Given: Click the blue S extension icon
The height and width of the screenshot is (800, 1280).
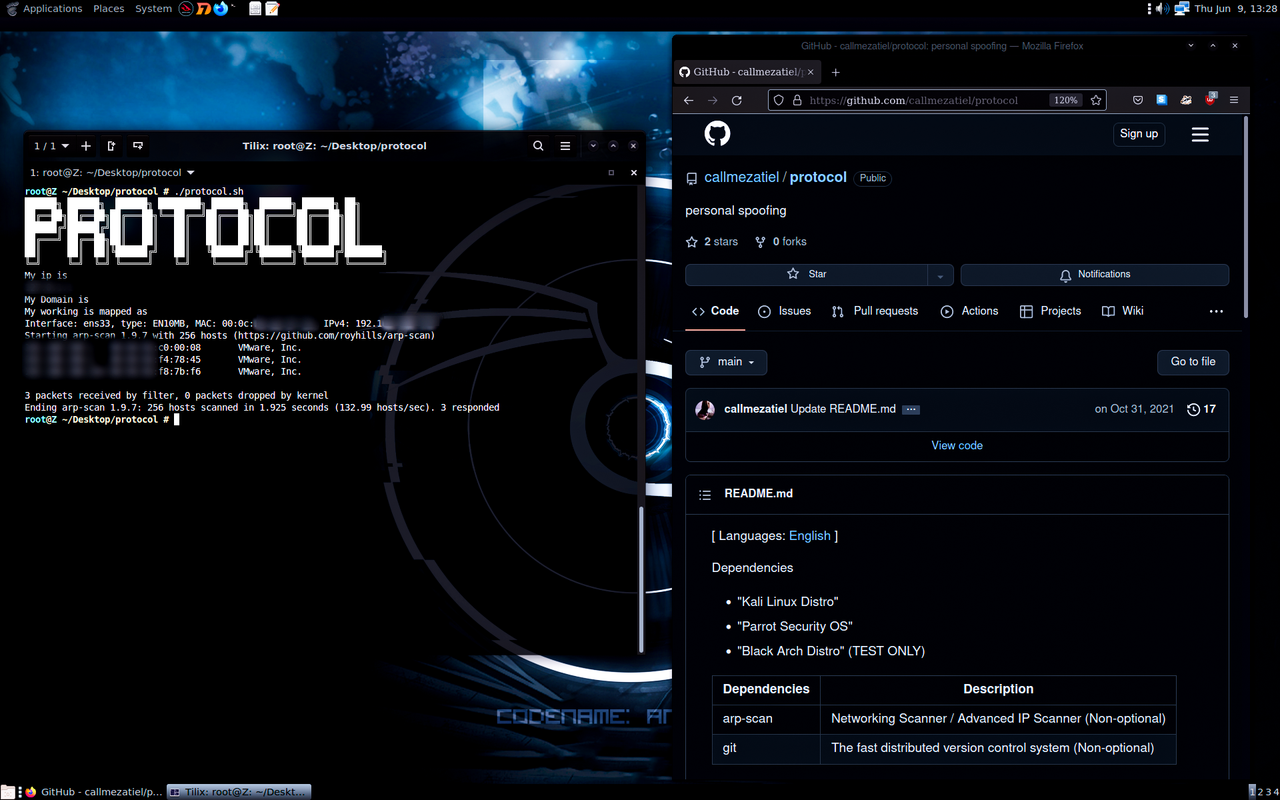Looking at the screenshot, I should [x=1162, y=100].
